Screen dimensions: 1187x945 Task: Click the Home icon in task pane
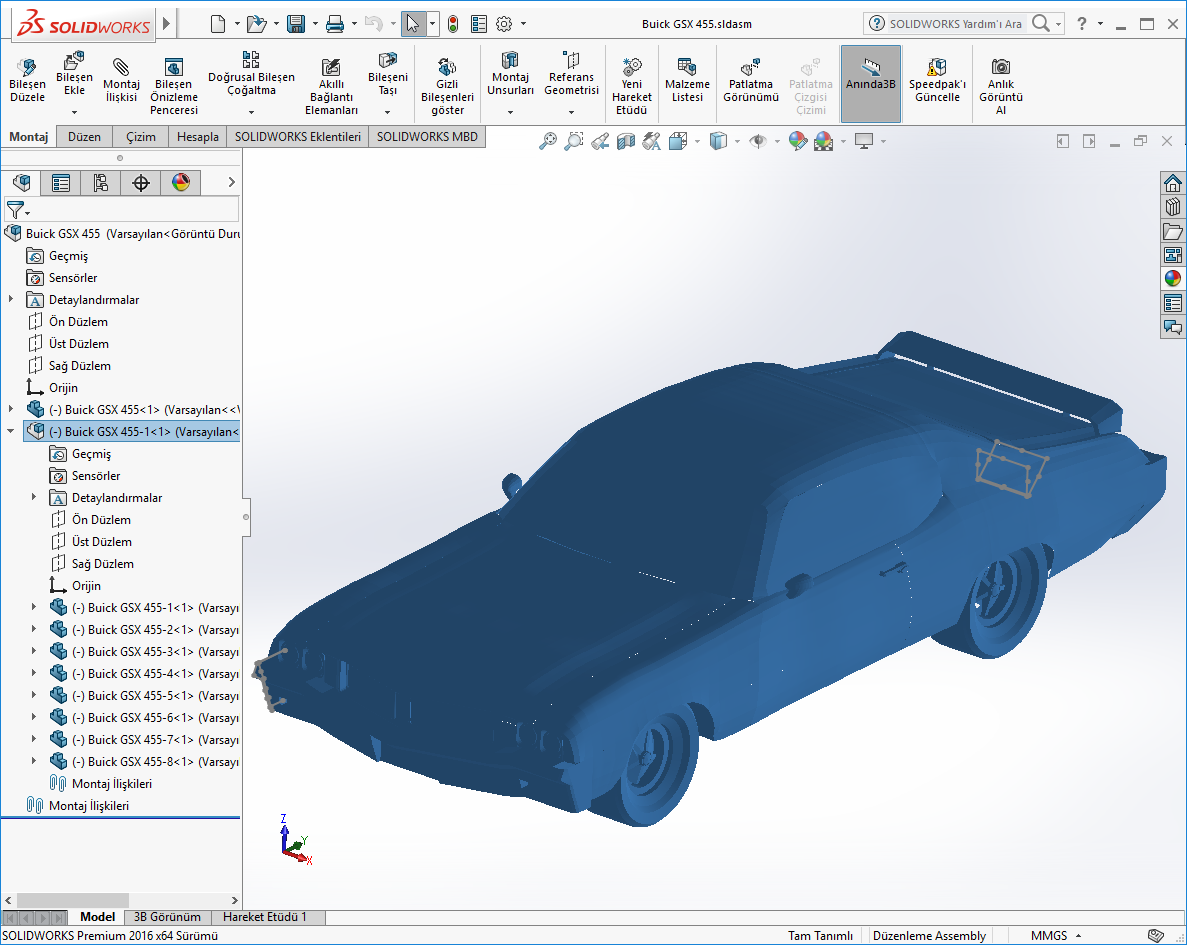[x=1173, y=183]
